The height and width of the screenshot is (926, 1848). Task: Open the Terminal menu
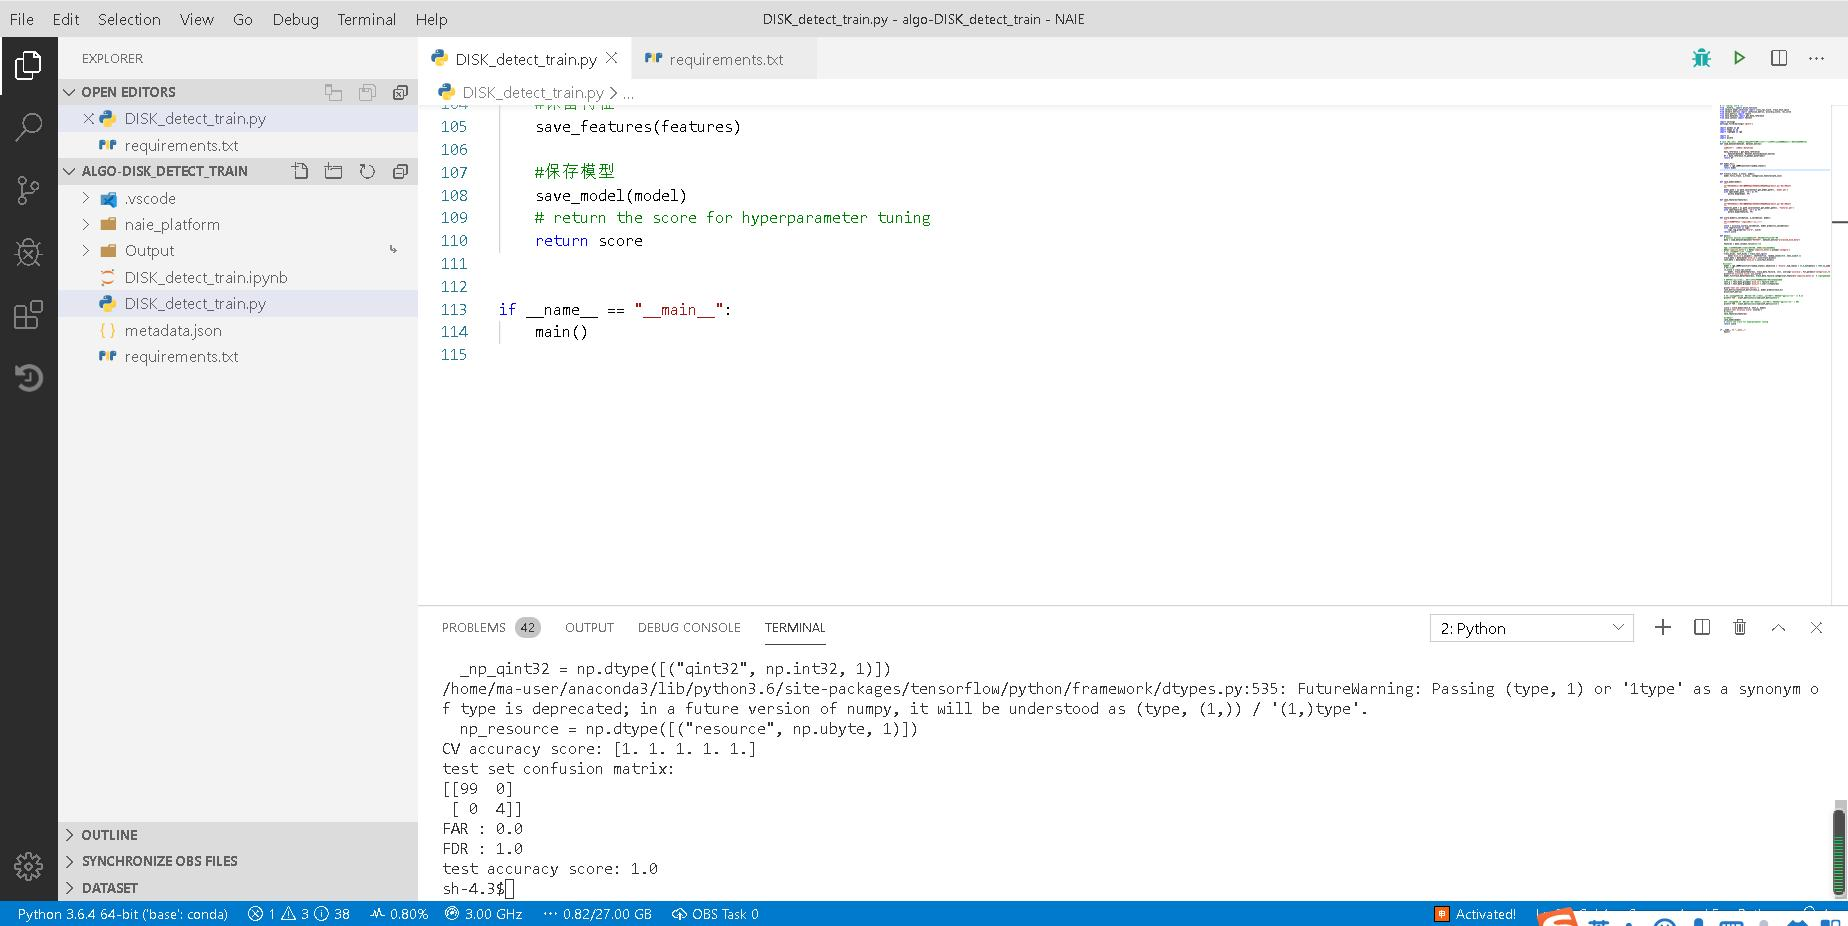tap(366, 19)
